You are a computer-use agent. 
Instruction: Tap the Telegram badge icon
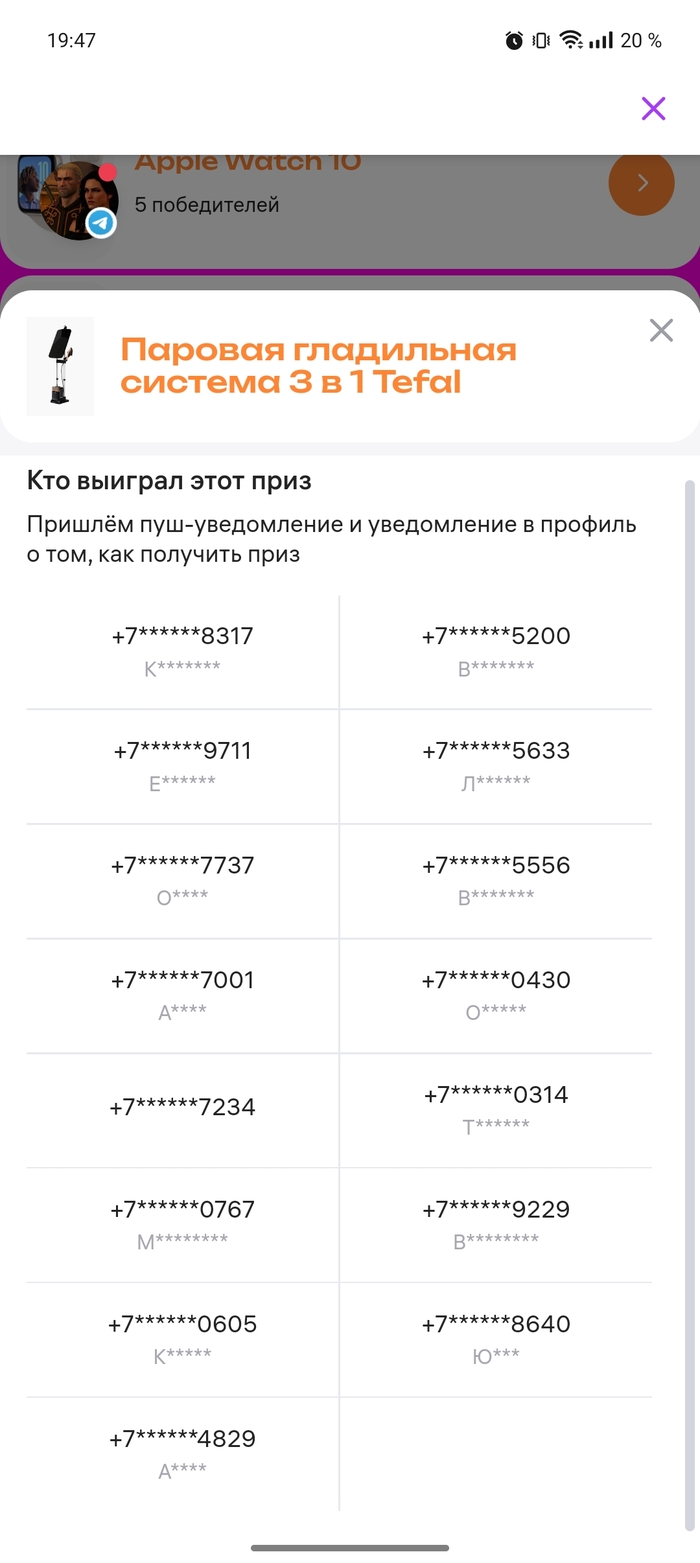pyautogui.click(x=100, y=223)
